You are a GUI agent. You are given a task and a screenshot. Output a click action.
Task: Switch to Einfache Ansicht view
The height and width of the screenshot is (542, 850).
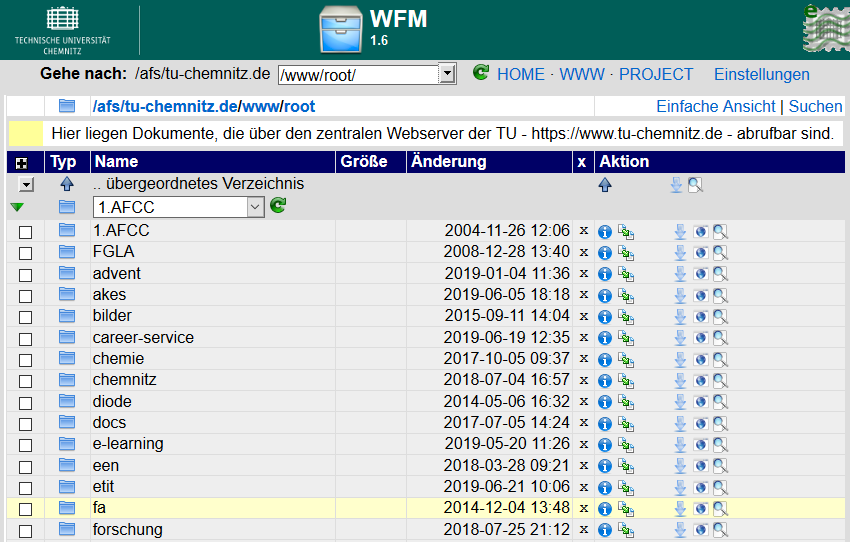coord(715,106)
